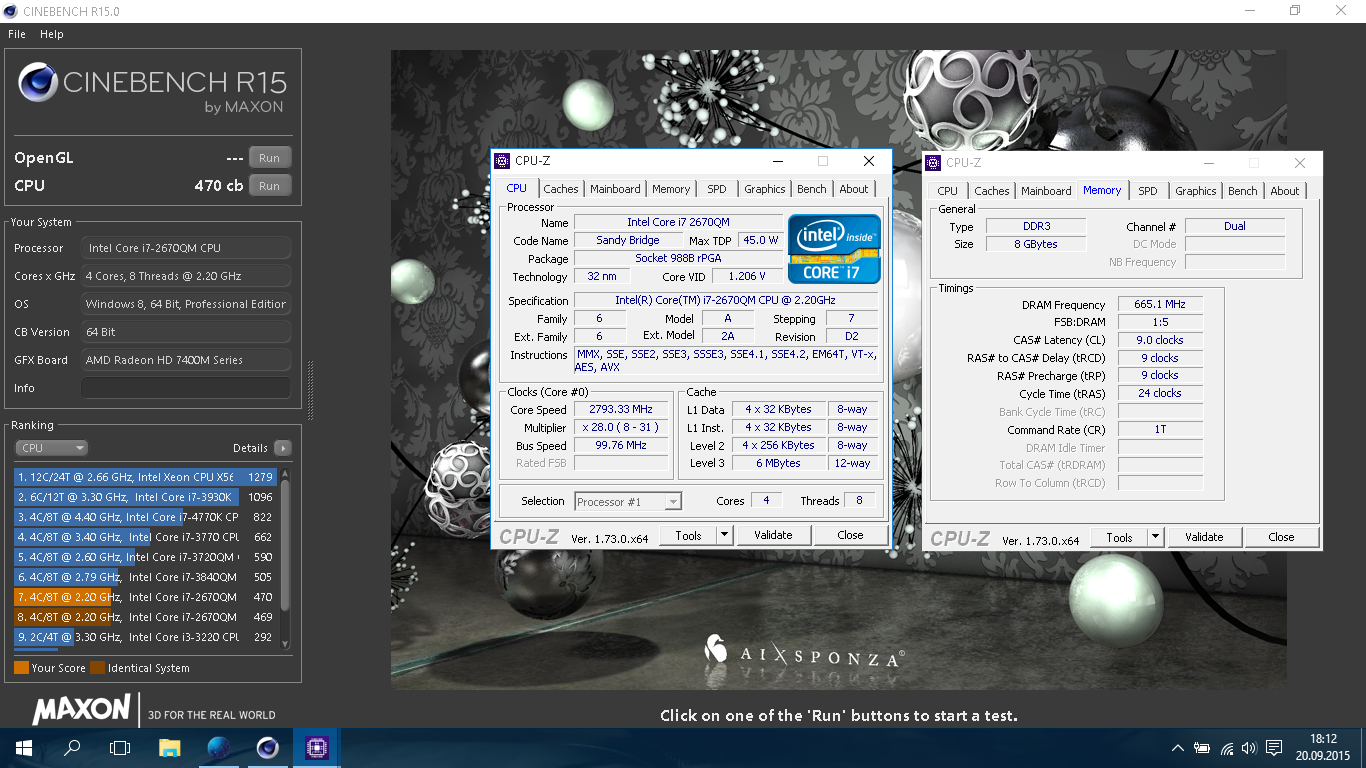Open Memory tab in left CPU-Z window

pos(671,189)
